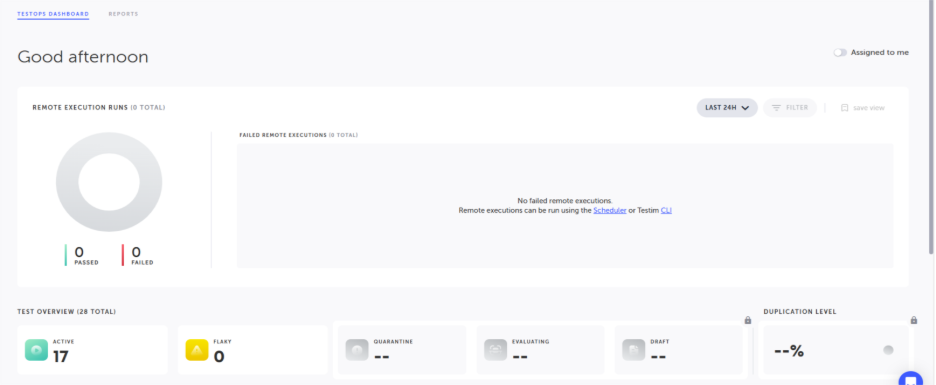Switch to the TestOps Dashboard tab

click(53, 14)
